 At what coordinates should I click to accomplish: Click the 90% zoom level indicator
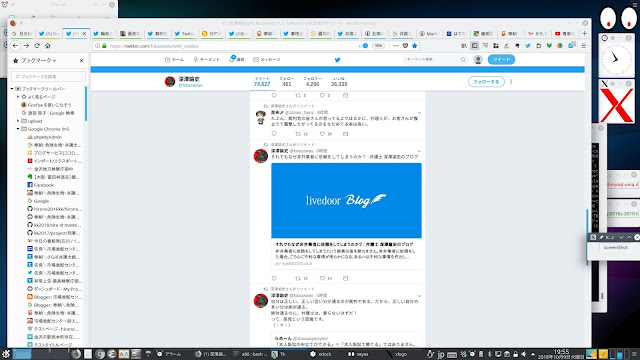point(378,46)
